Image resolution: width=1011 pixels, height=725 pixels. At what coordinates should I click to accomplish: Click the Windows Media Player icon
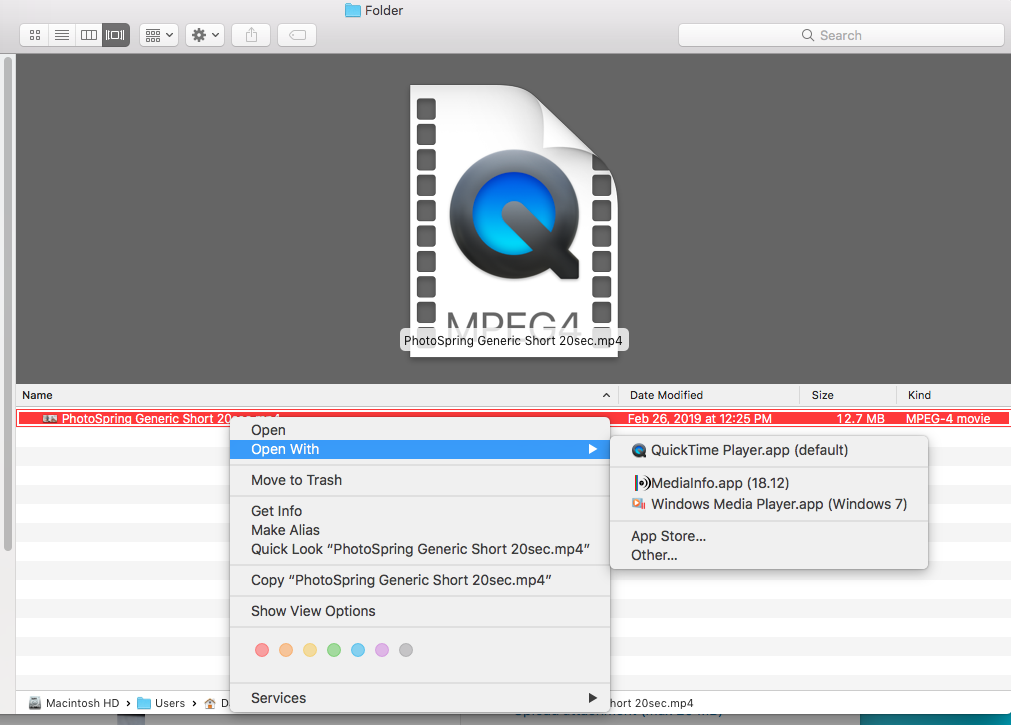pyautogui.click(x=639, y=504)
